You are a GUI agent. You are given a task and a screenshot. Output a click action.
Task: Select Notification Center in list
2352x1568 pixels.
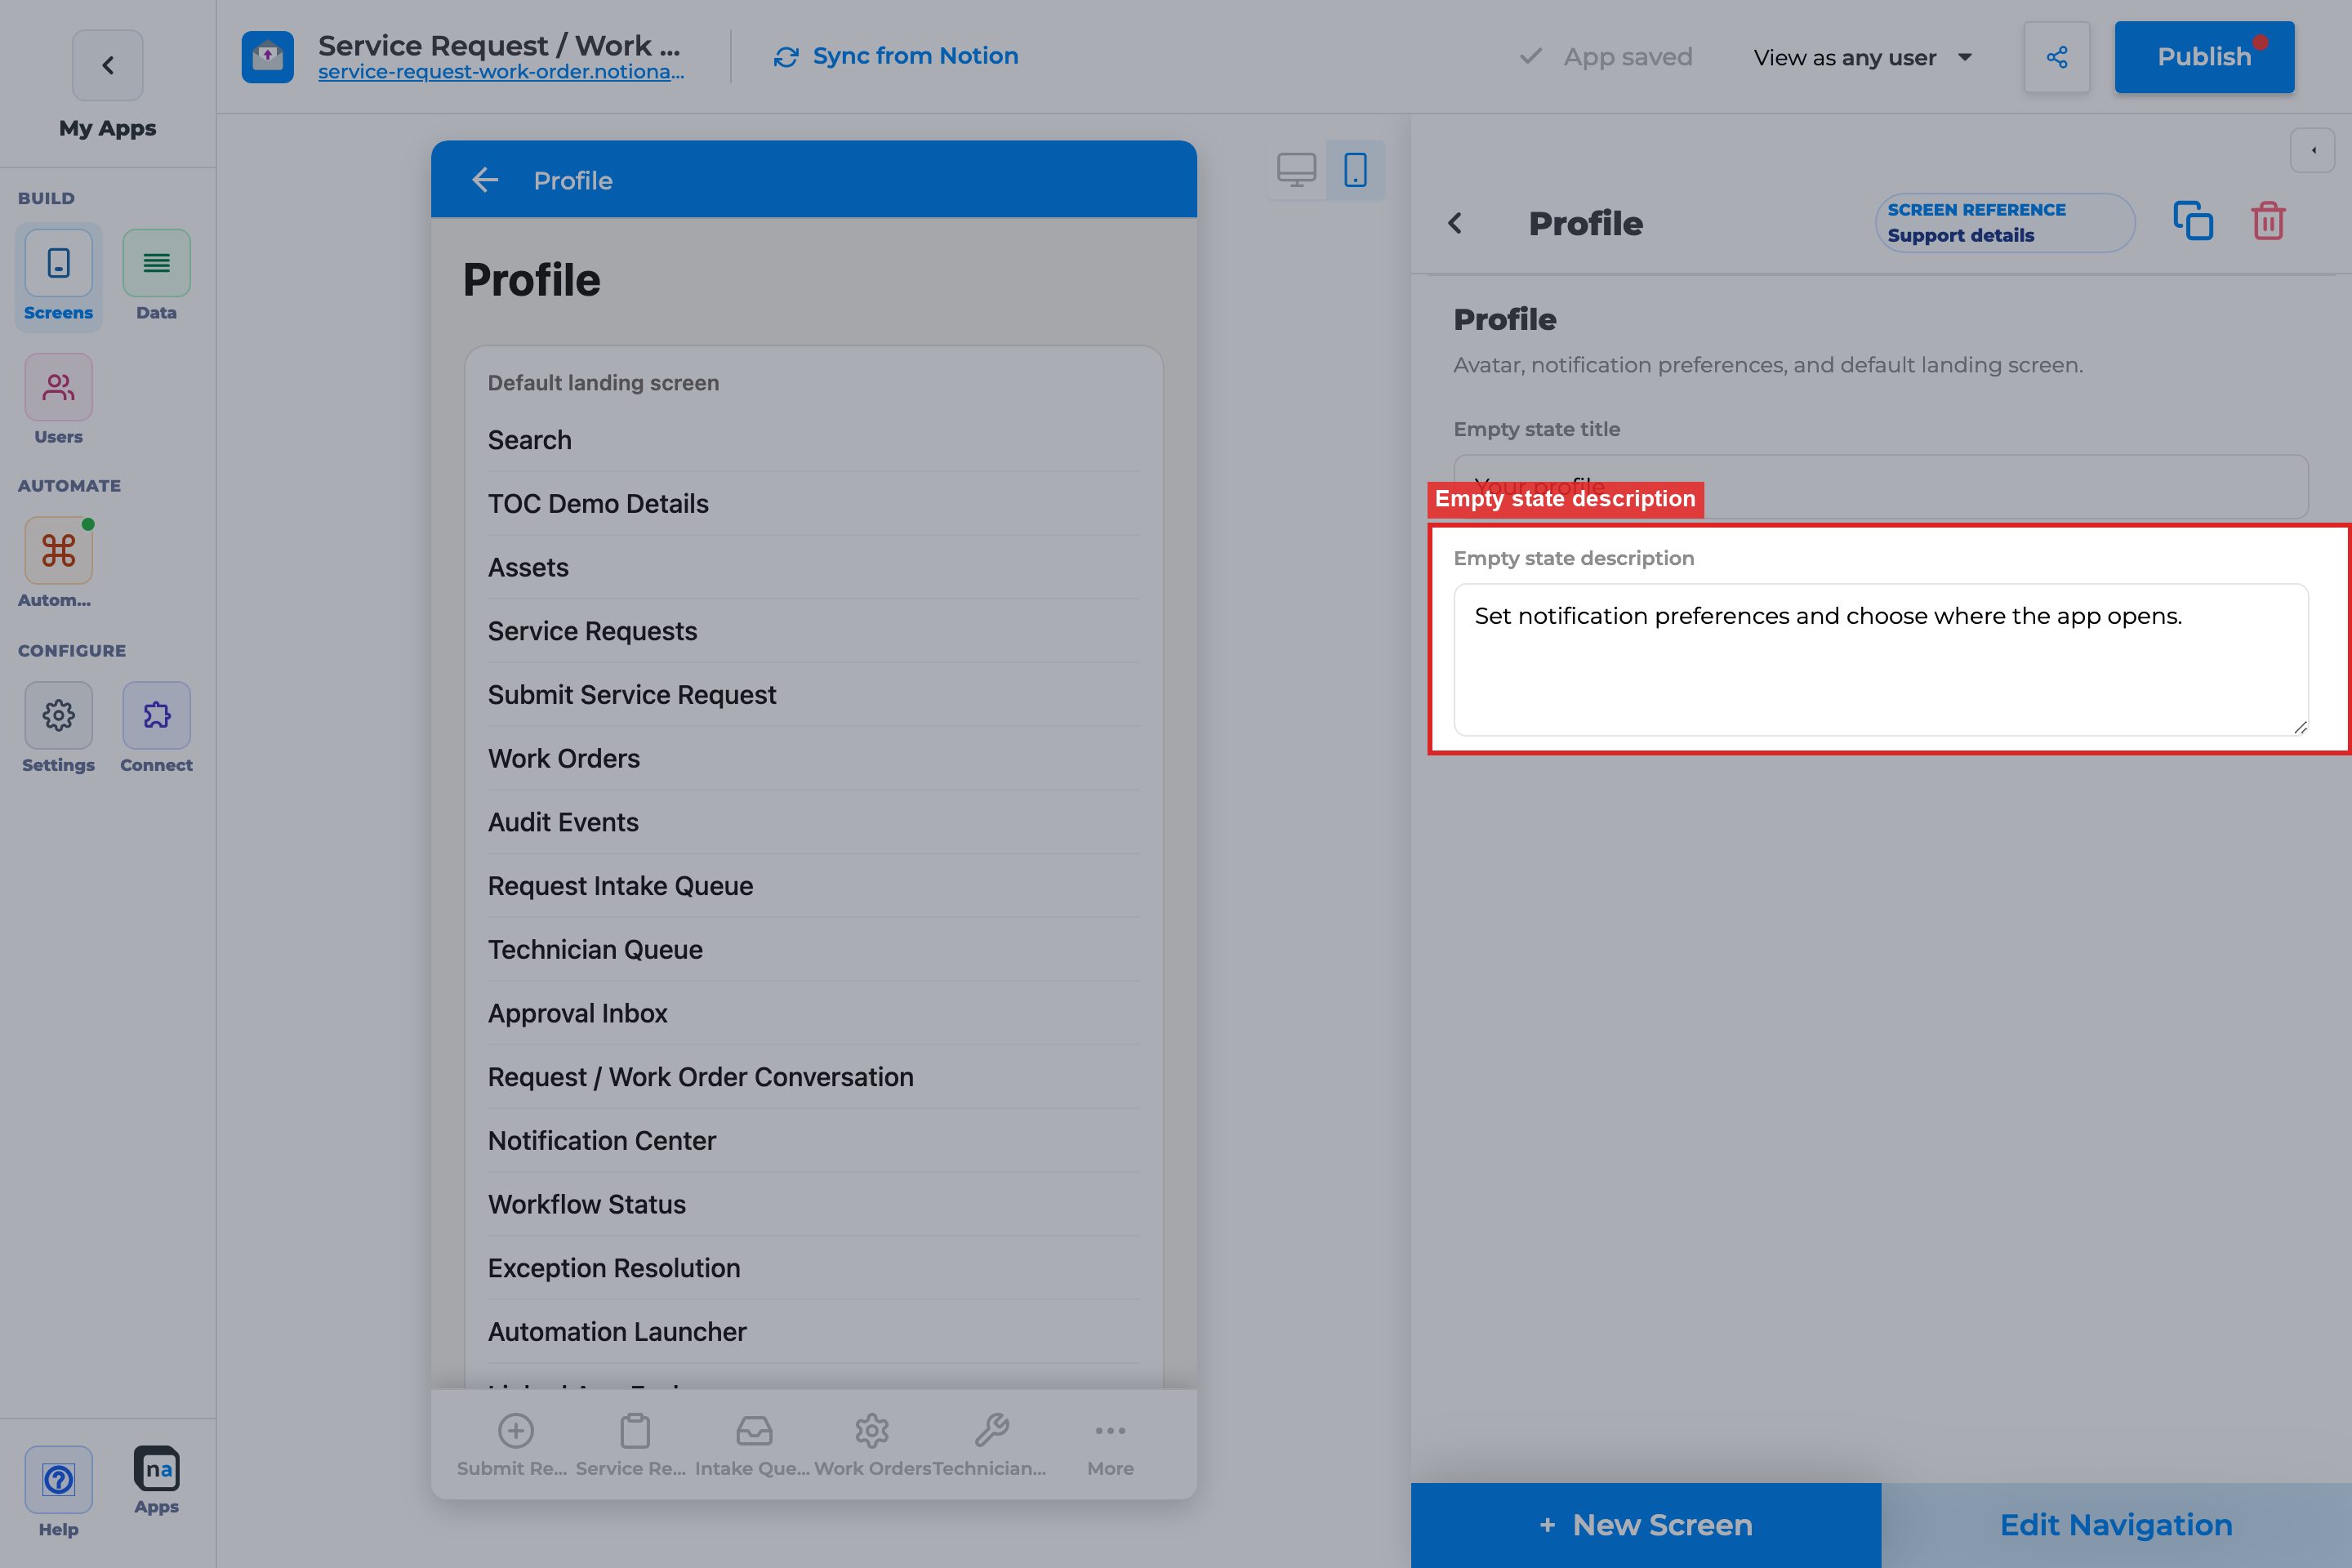[813, 1141]
